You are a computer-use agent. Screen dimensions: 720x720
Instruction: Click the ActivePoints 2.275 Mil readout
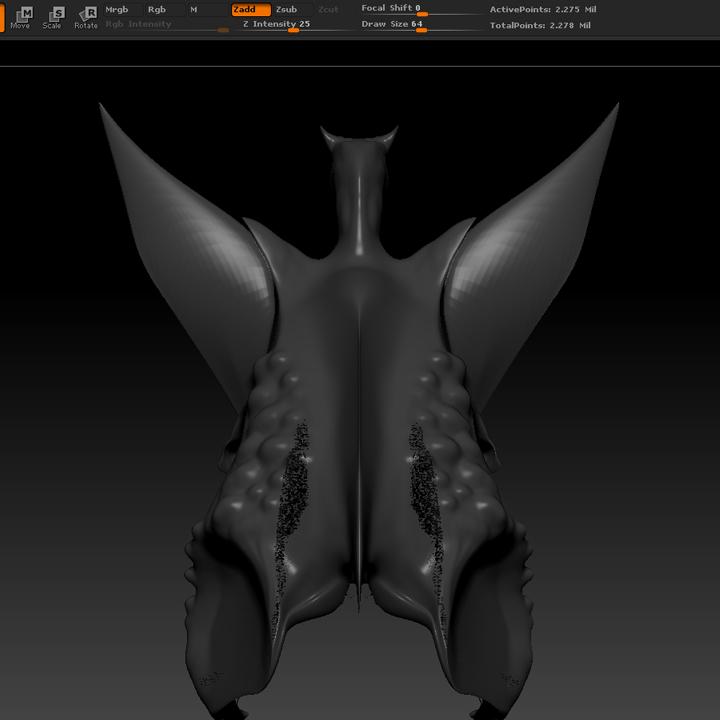point(543,10)
